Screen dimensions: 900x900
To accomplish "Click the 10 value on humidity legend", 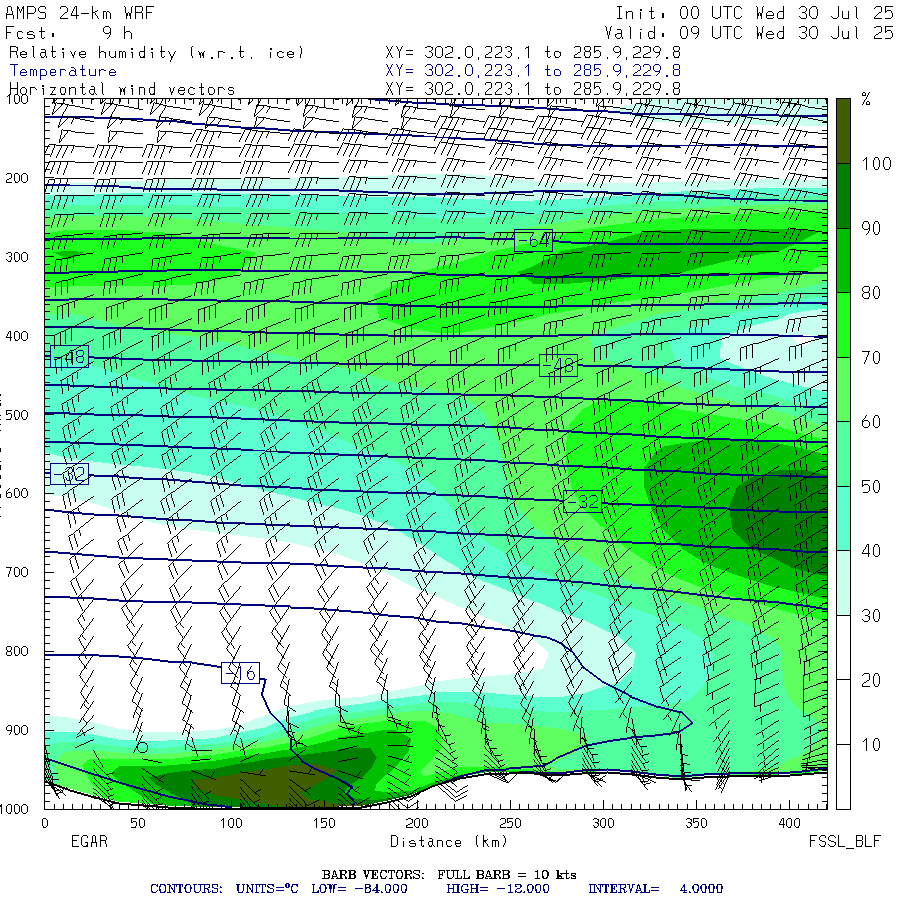I will point(871,745).
